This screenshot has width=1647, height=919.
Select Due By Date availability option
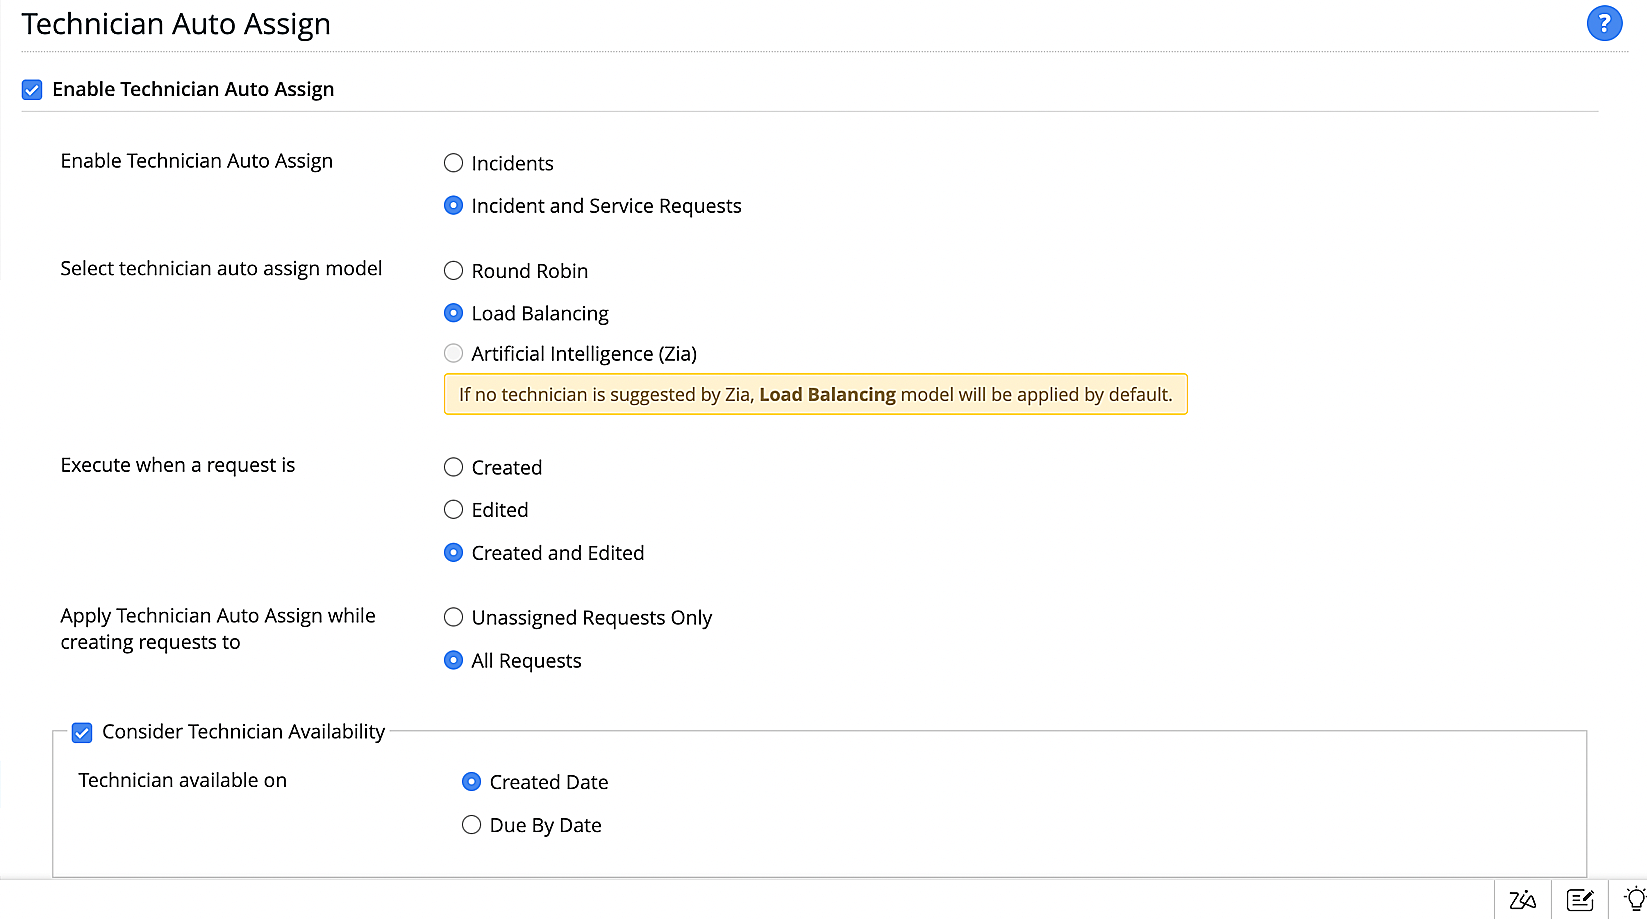pos(472,825)
